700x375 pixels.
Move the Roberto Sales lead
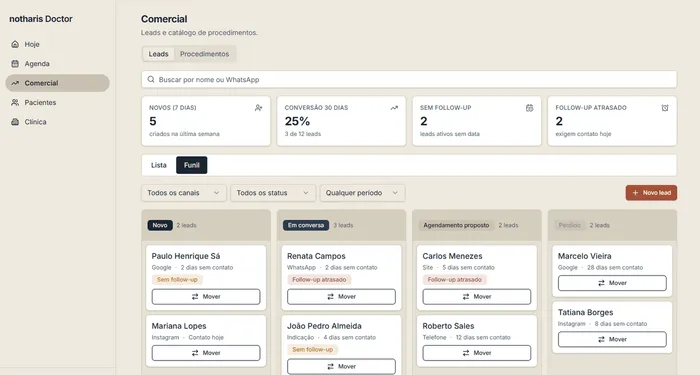477,353
